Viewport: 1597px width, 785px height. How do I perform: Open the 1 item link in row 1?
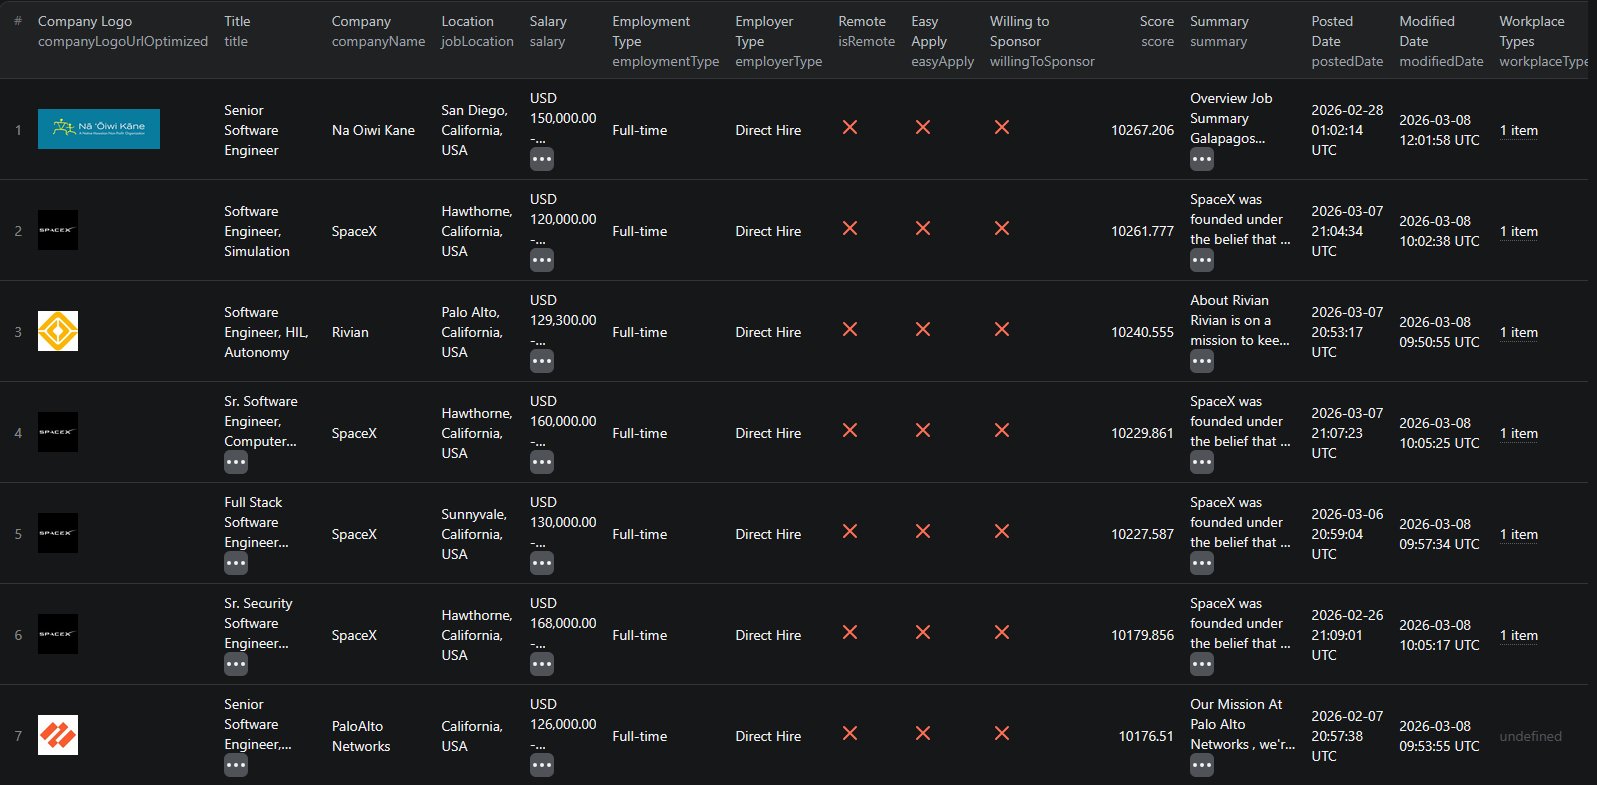pyautogui.click(x=1518, y=130)
